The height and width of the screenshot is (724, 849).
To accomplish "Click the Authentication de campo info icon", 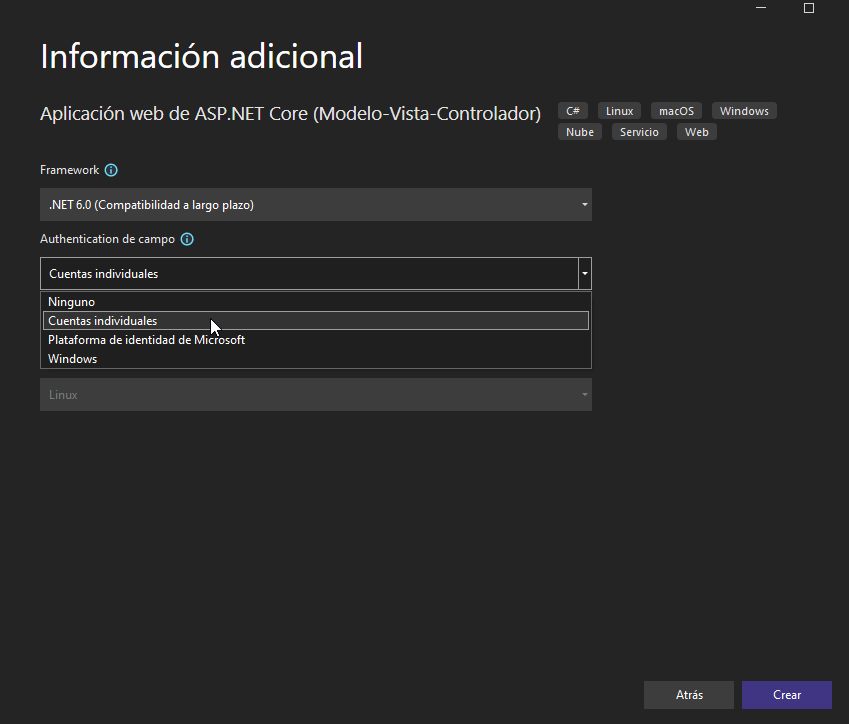I will point(187,239).
